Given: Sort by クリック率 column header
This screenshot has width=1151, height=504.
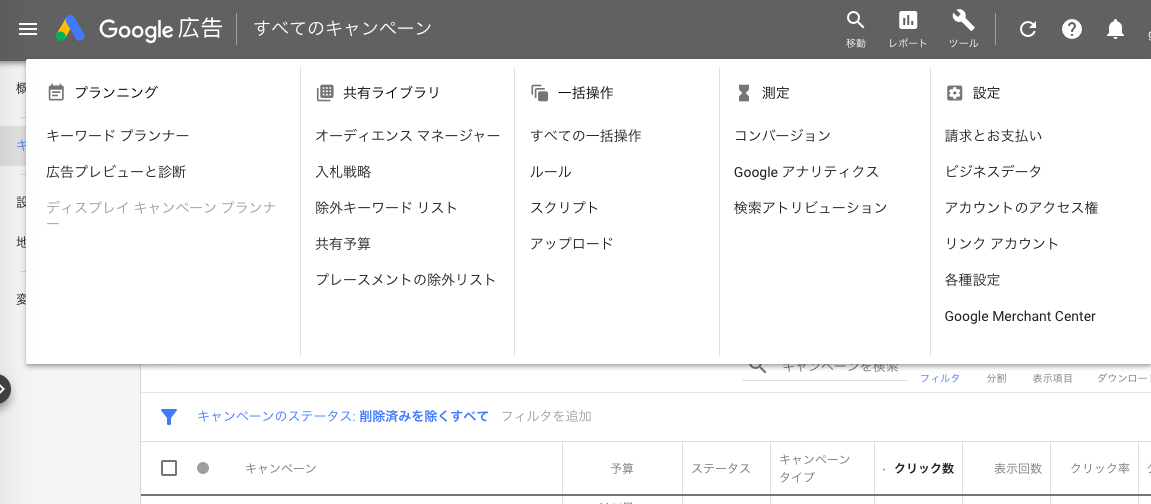Looking at the screenshot, I should [x=1100, y=469].
